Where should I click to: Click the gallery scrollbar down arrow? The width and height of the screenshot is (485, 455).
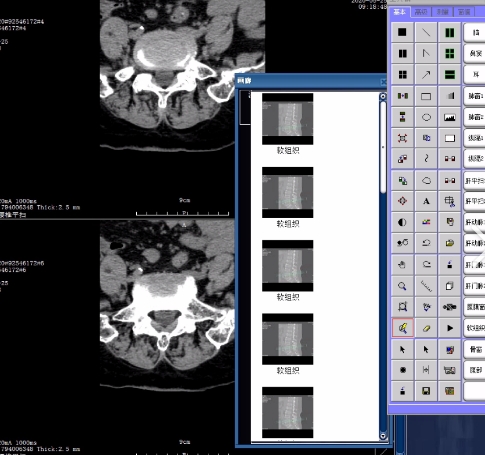383,436
